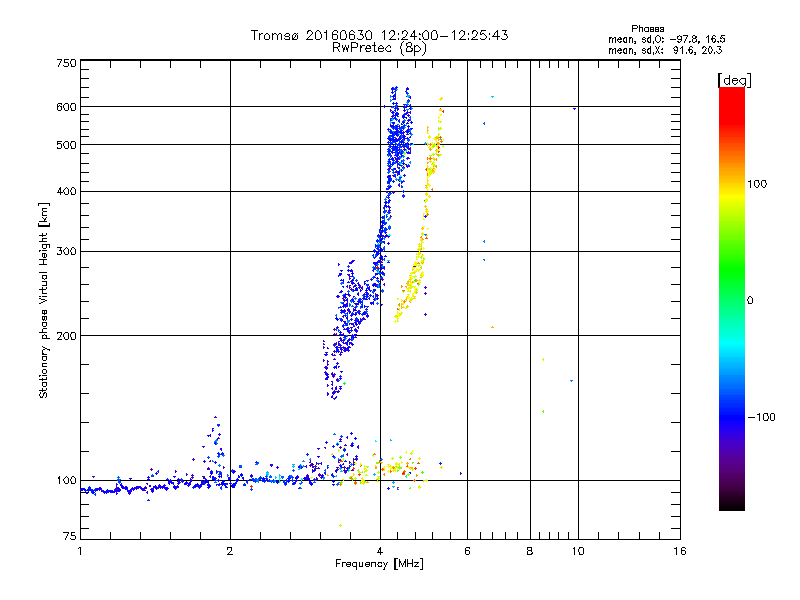Click the '8' x-axis tick label
The height and width of the screenshot is (600, 800).
(530, 551)
